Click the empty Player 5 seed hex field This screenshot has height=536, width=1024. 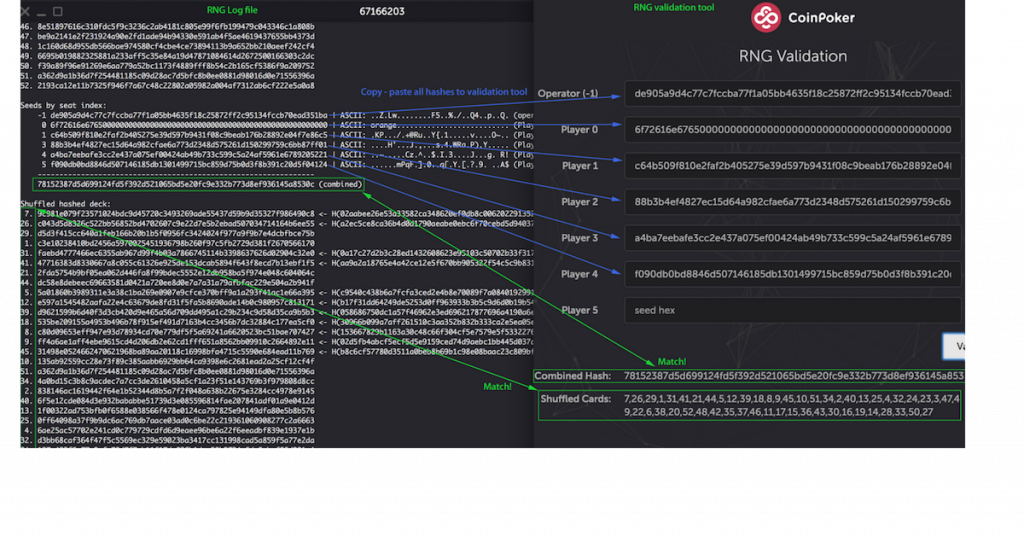[x=793, y=310]
